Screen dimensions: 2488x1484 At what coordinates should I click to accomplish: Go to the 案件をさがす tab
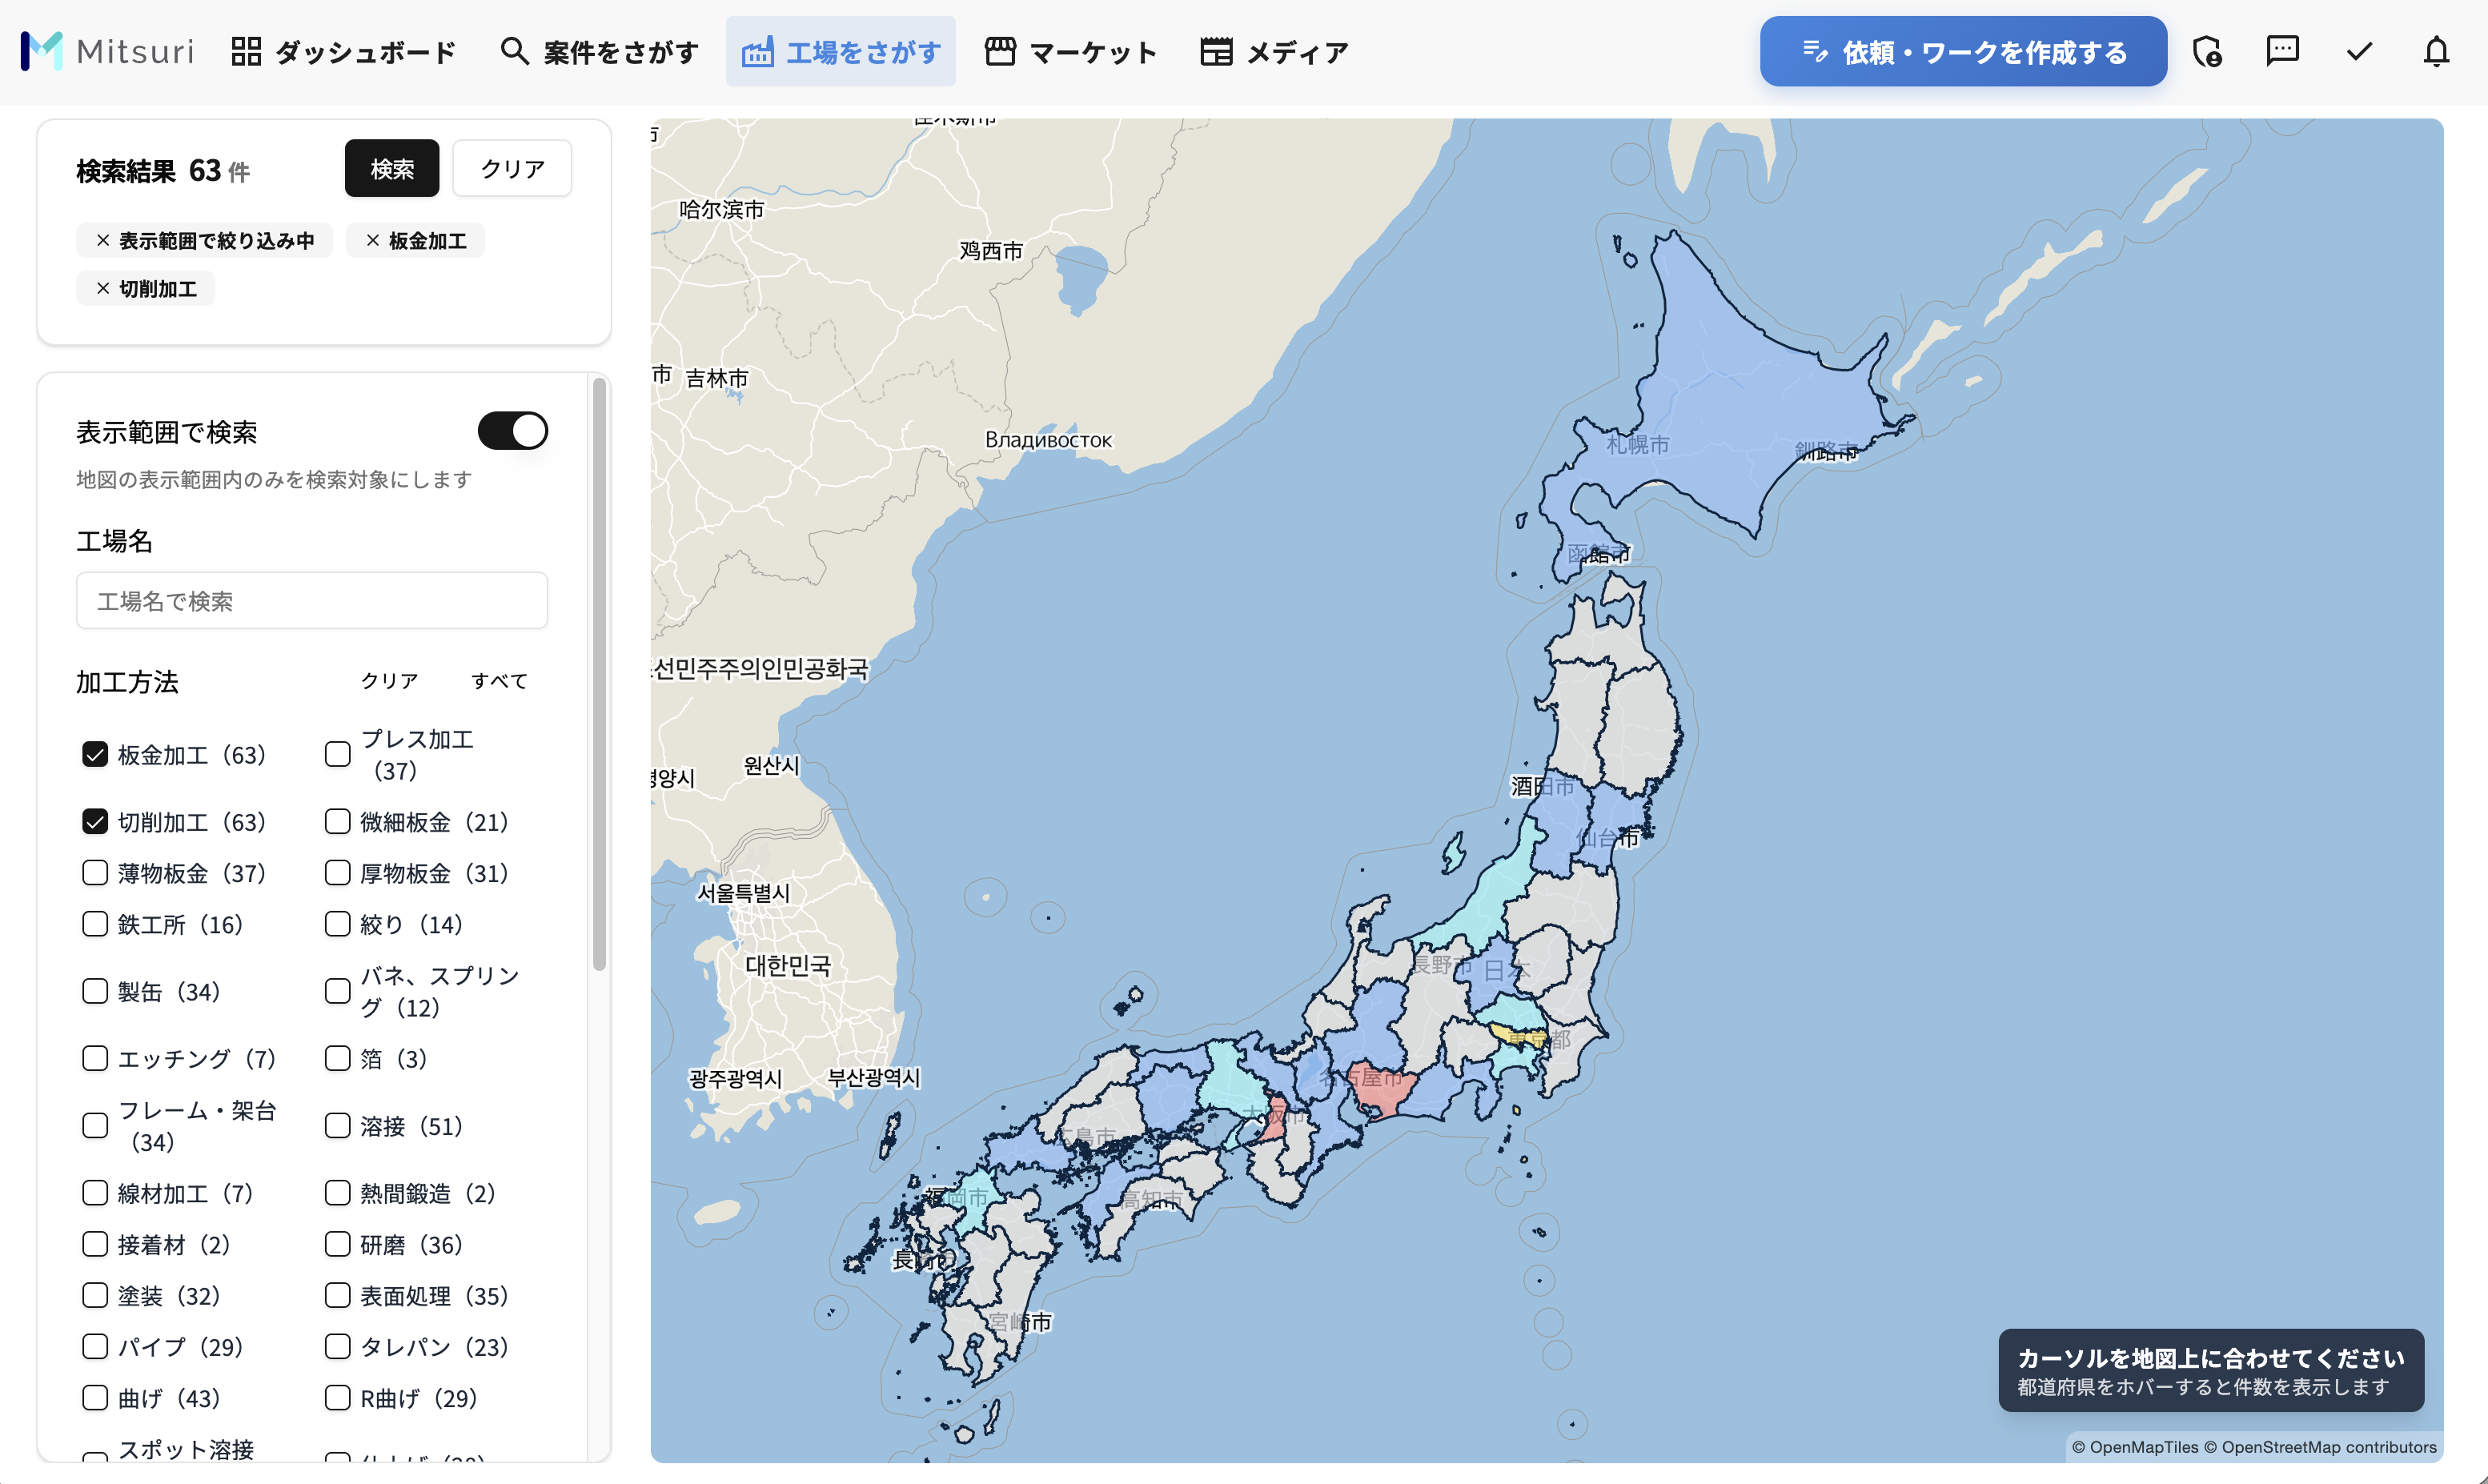[599, 51]
